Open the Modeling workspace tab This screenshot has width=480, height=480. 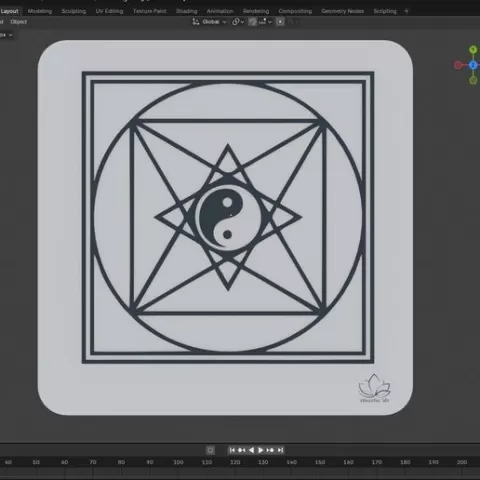point(40,11)
